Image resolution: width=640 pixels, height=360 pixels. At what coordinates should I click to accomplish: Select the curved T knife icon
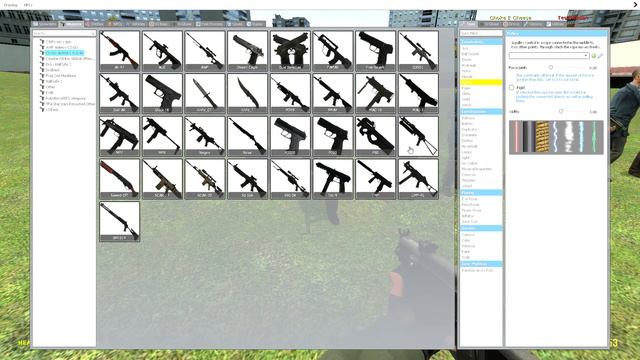coord(247,93)
